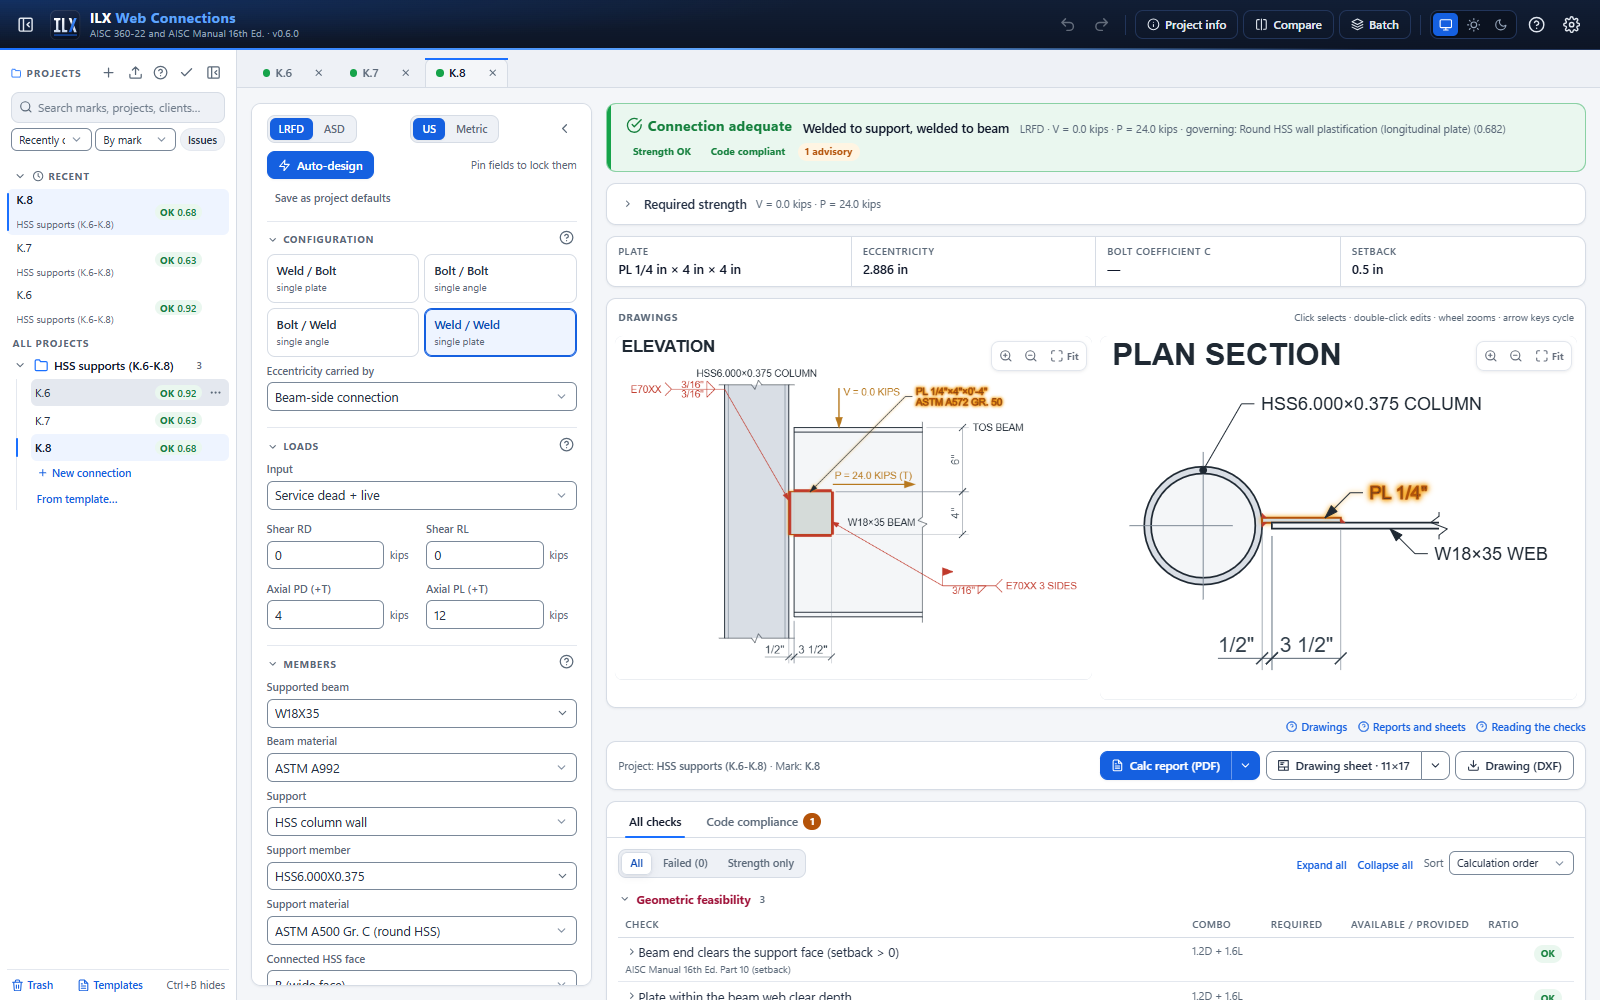Switch to light theme sun icon
1600x1000 pixels.
click(x=1473, y=25)
